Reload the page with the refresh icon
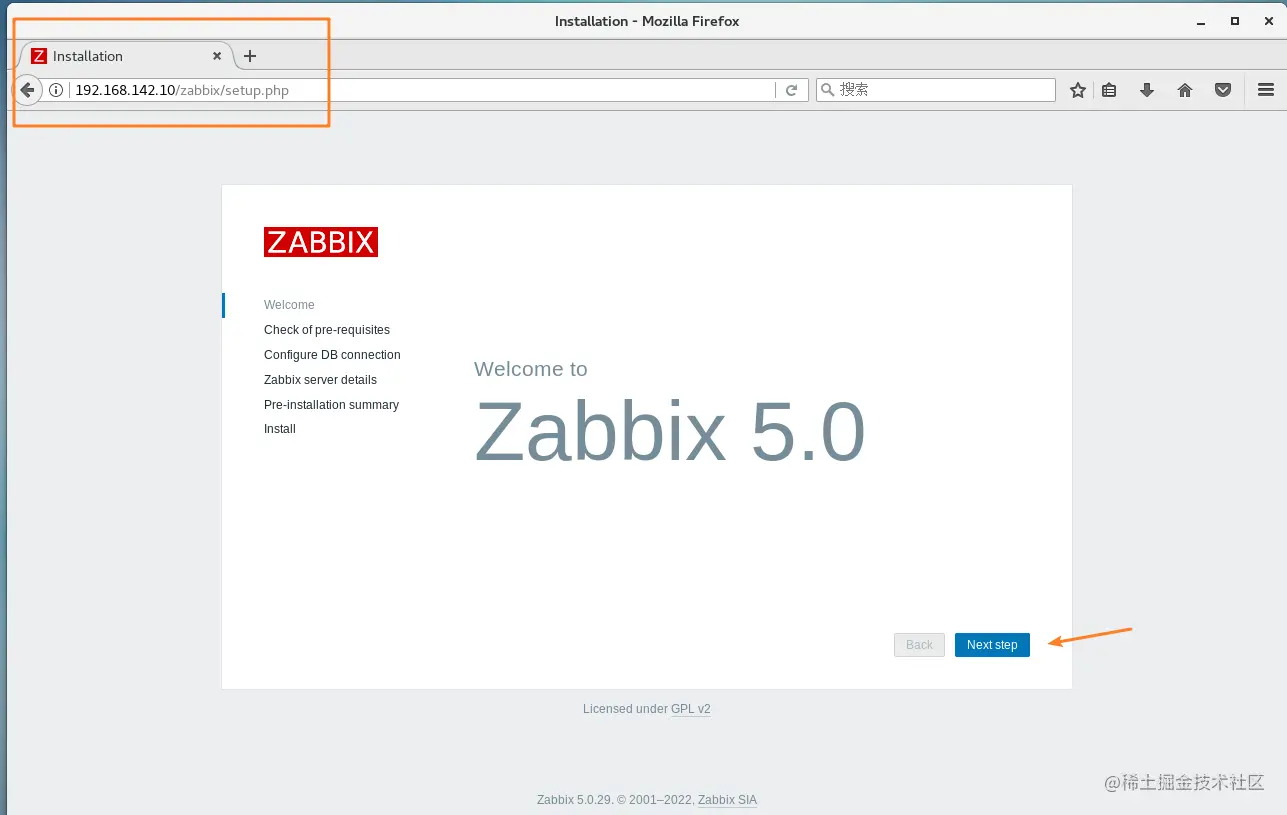1287x815 pixels. pyautogui.click(x=791, y=90)
